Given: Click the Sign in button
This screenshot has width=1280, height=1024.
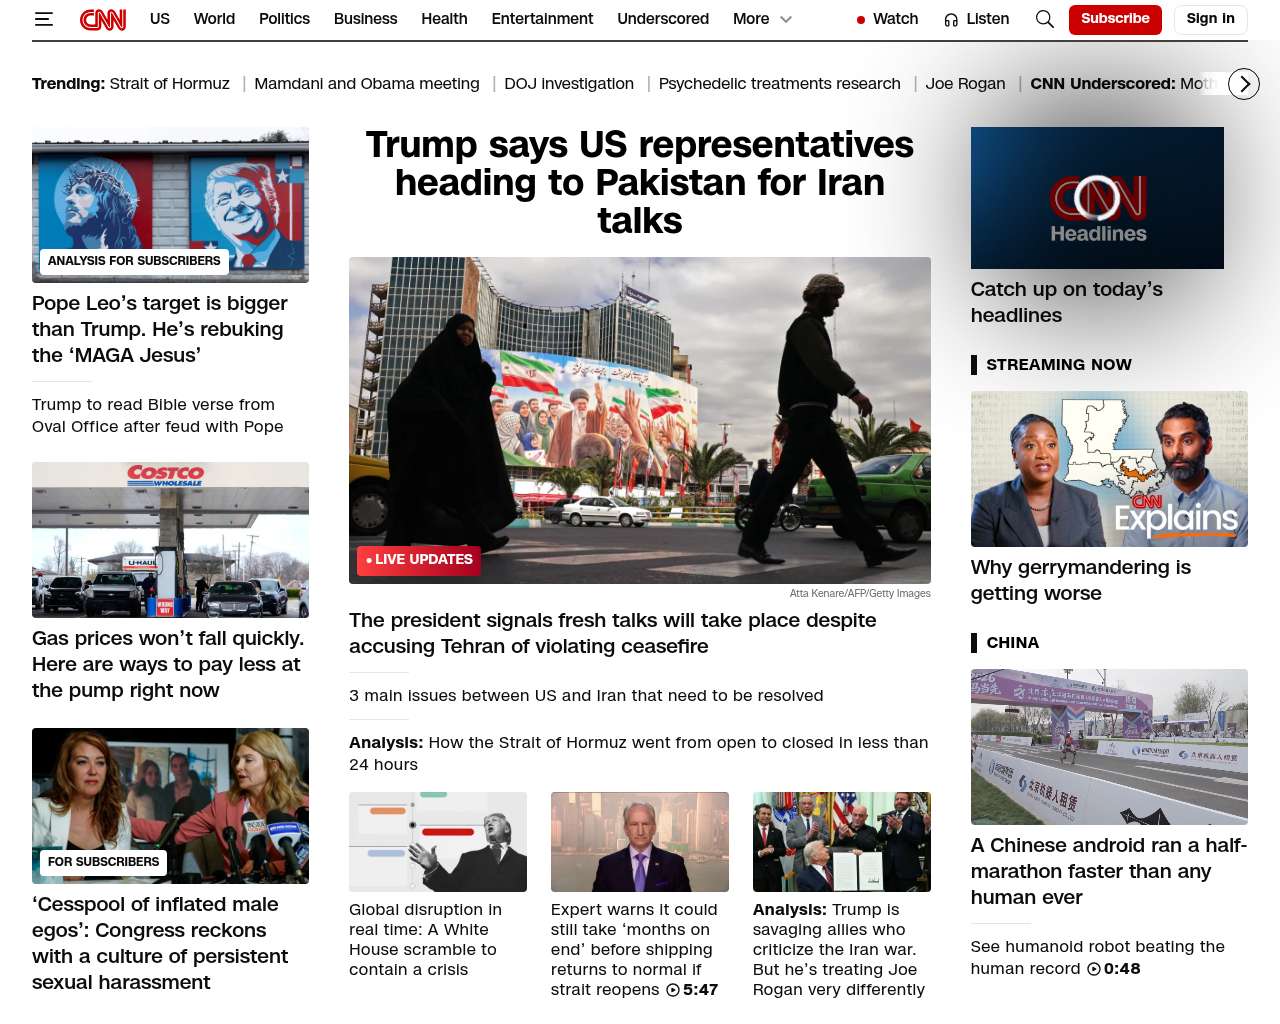Looking at the screenshot, I should pyautogui.click(x=1210, y=19).
